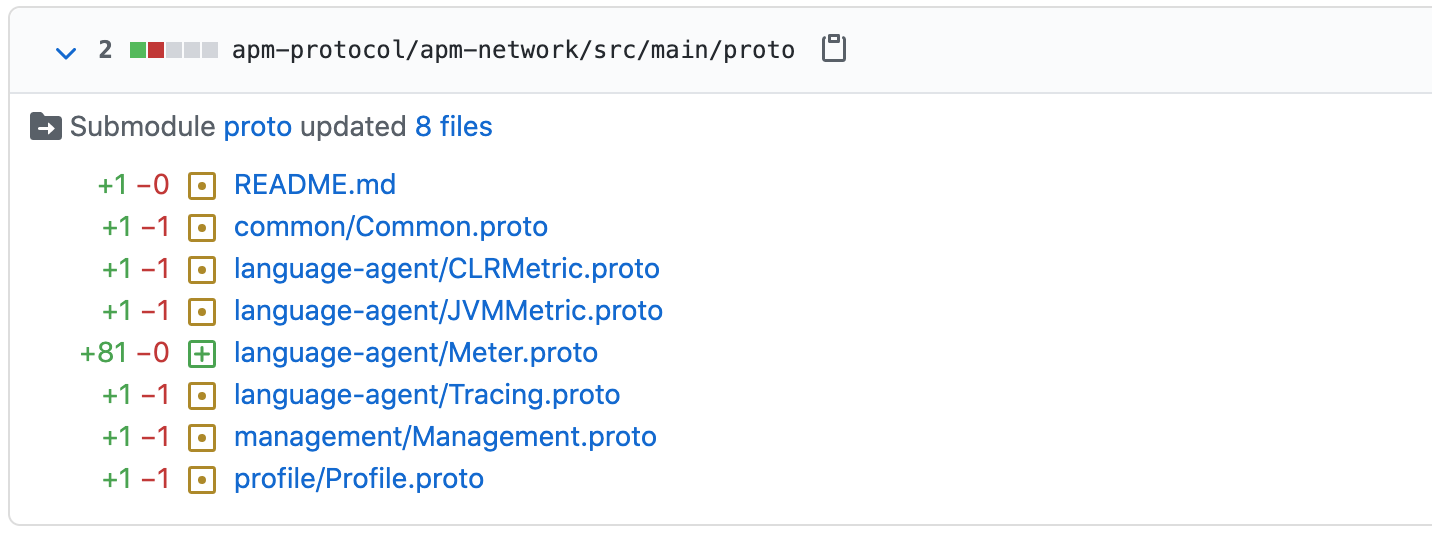Open language-agent/CLRMetric.proto file link
Screen dimensions: 1432x548
pyautogui.click(x=447, y=269)
